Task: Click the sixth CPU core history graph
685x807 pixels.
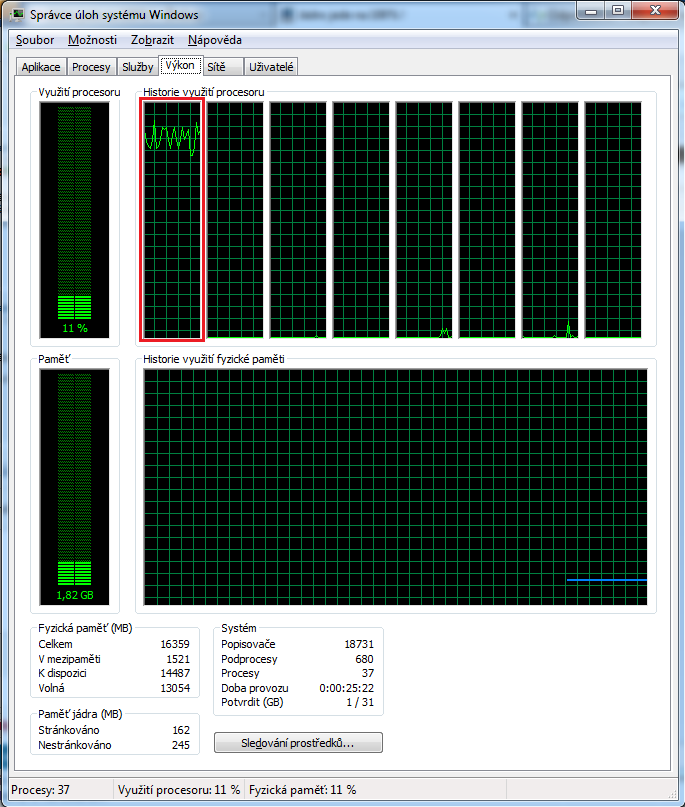Action: 487,220
